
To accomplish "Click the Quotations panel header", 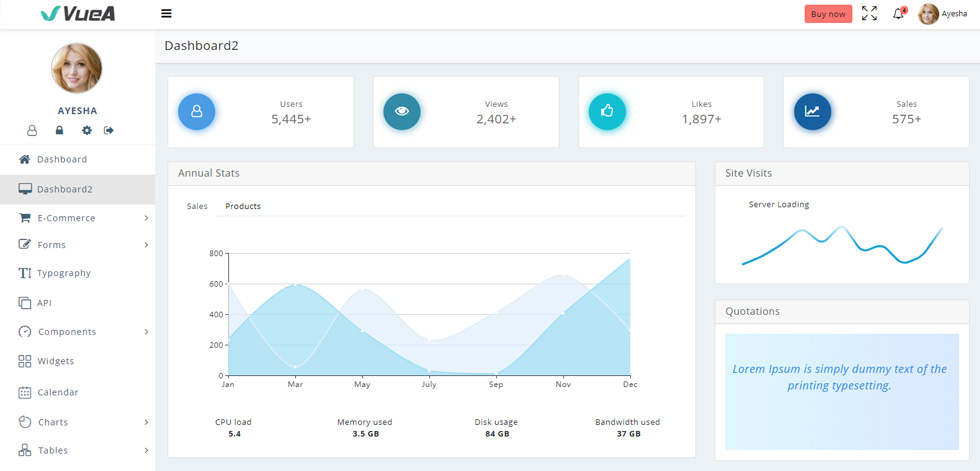I will coord(842,311).
